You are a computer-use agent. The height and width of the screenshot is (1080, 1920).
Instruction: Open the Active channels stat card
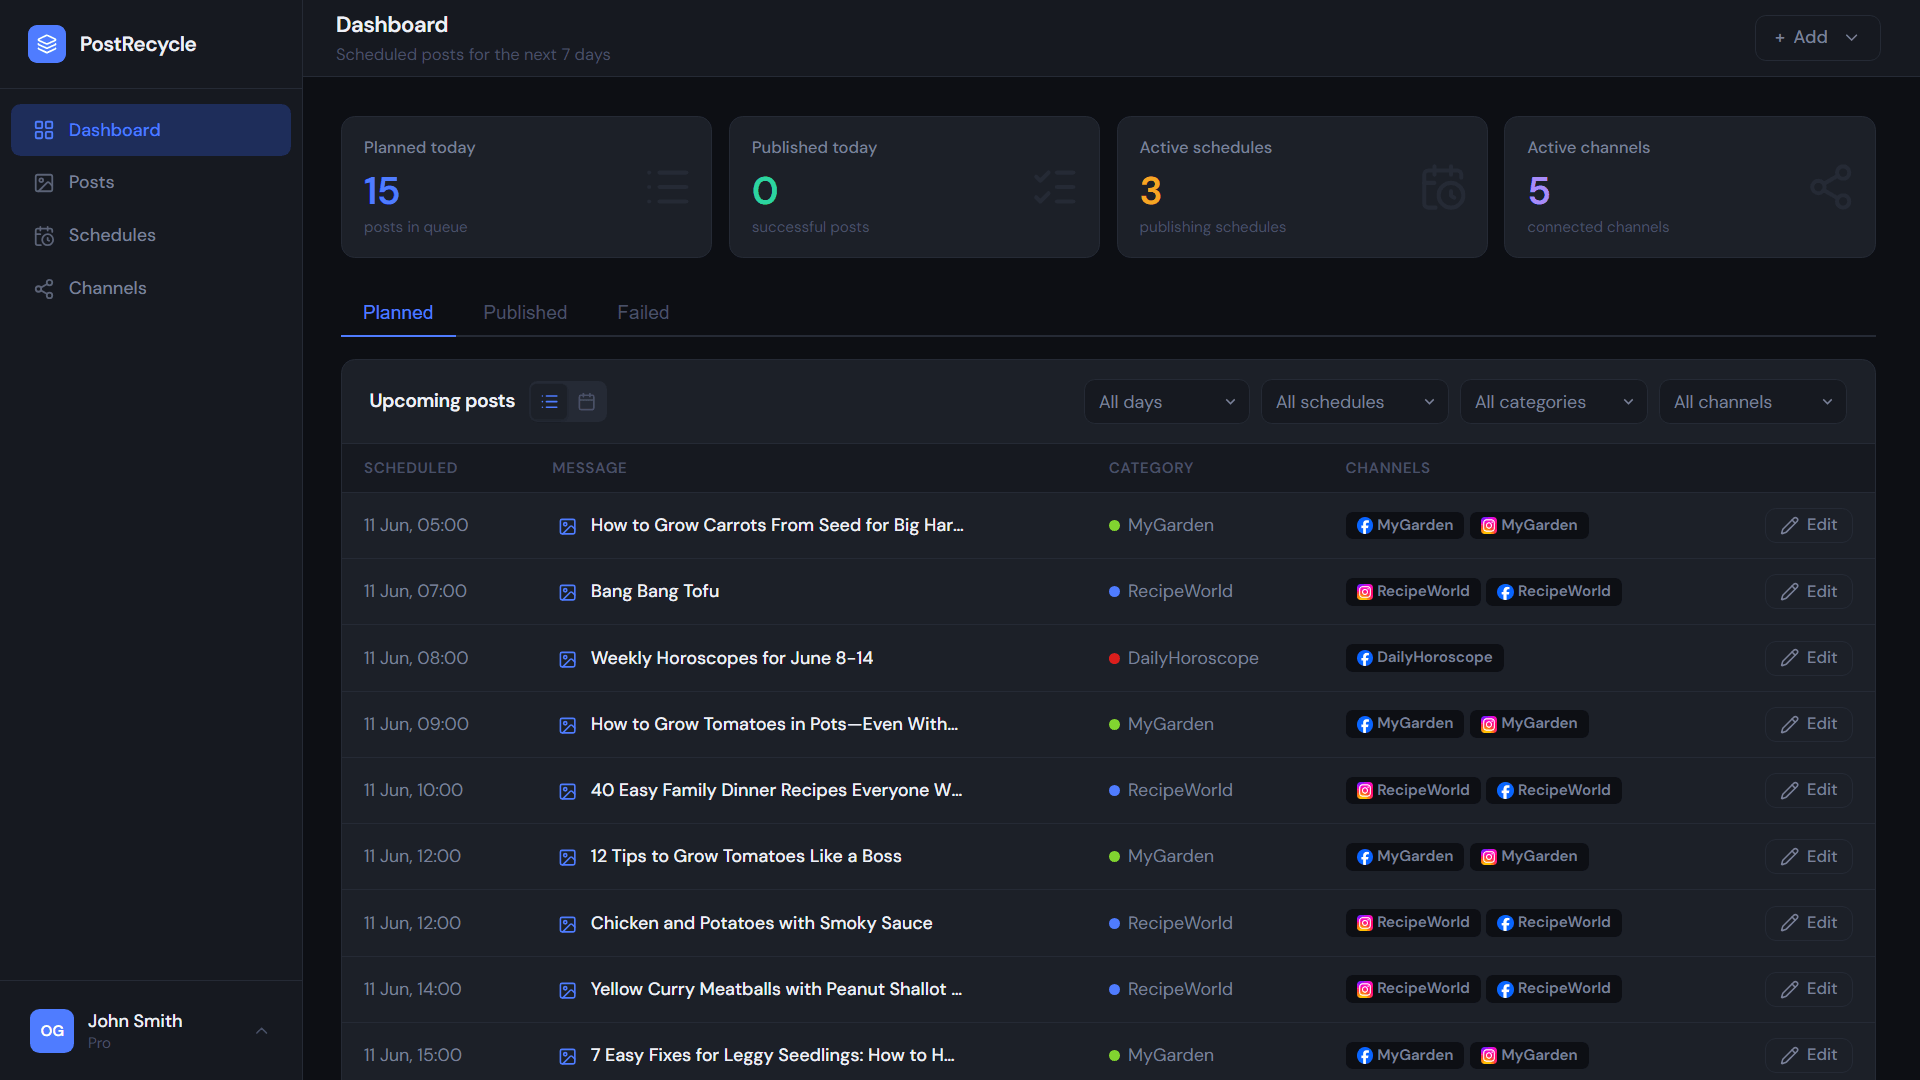pyautogui.click(x=1690, y=187)
